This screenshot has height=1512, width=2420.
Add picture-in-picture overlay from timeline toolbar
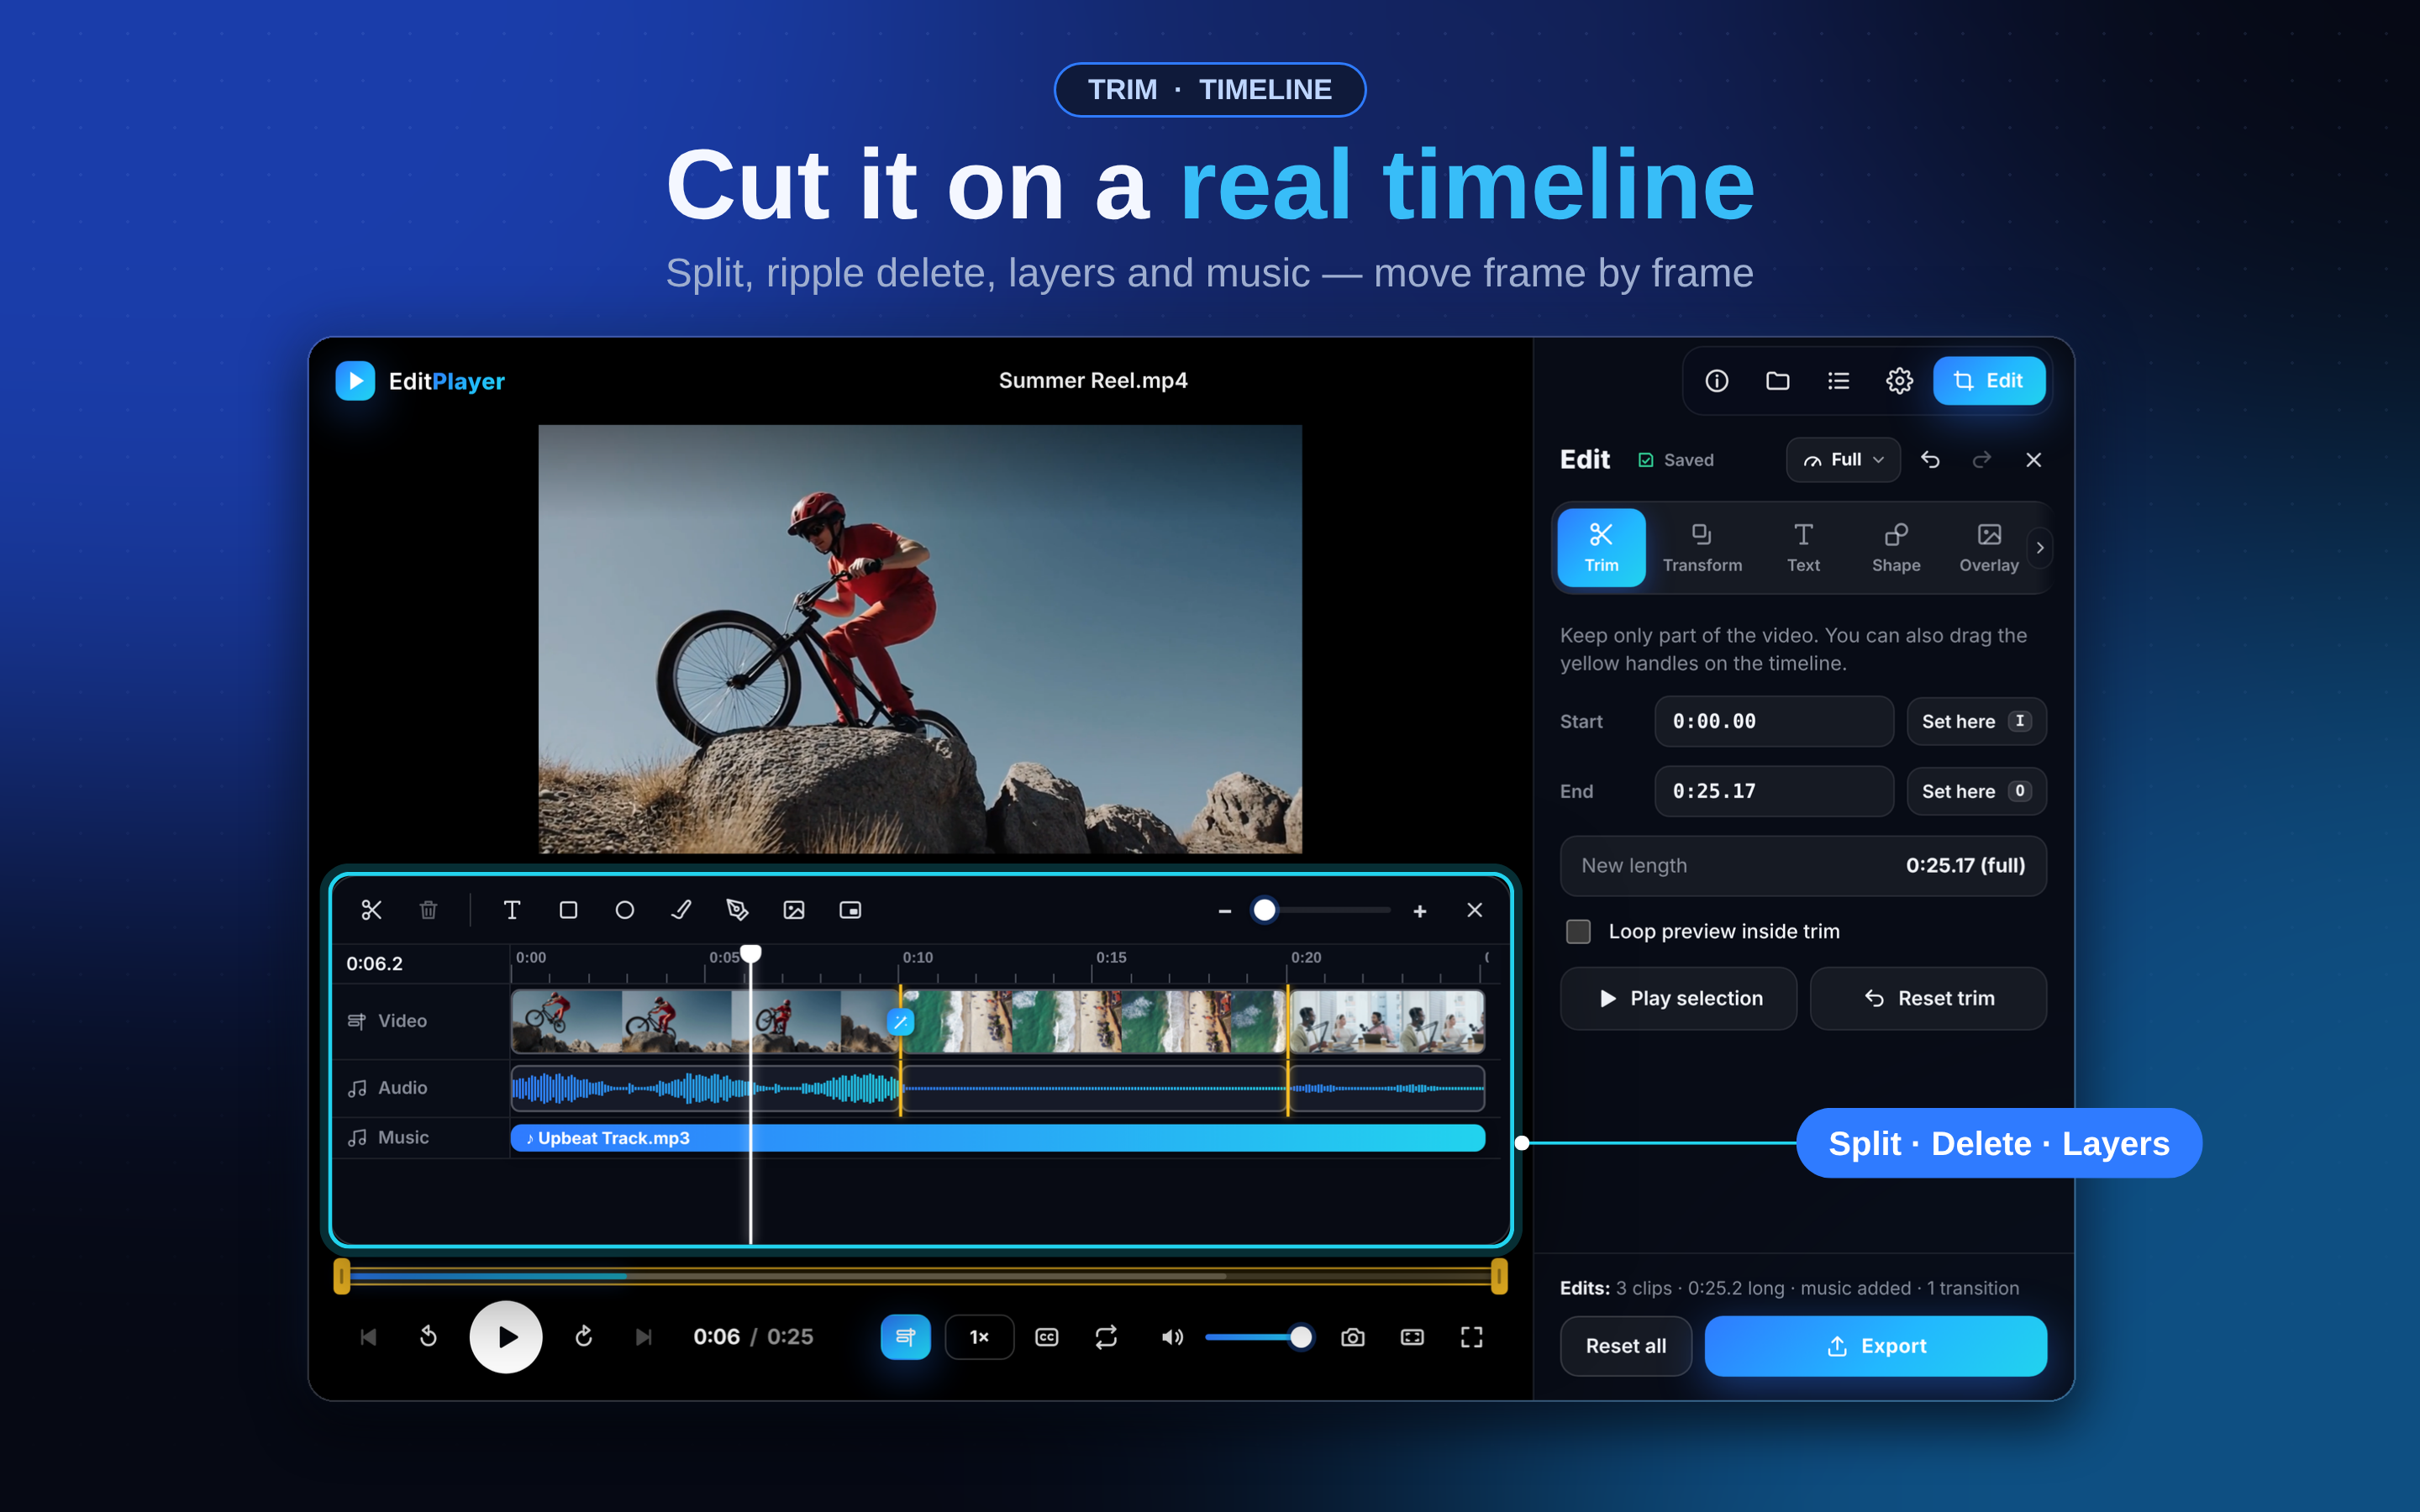pos(850,910)
